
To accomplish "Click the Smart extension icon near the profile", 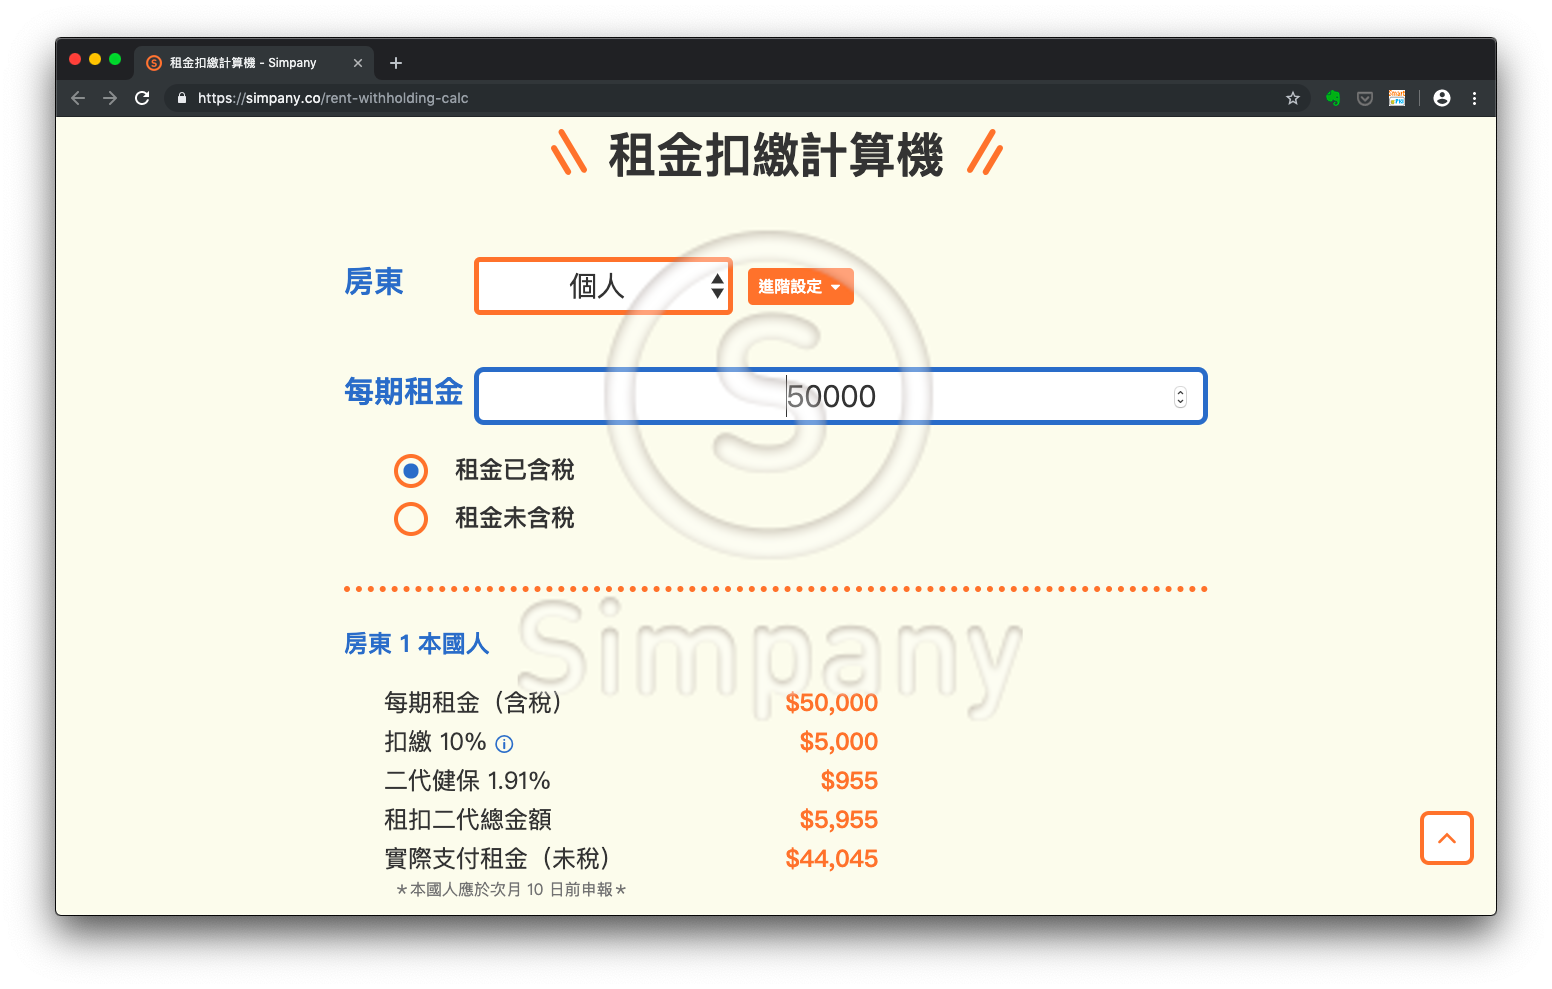I will 1397,98.
